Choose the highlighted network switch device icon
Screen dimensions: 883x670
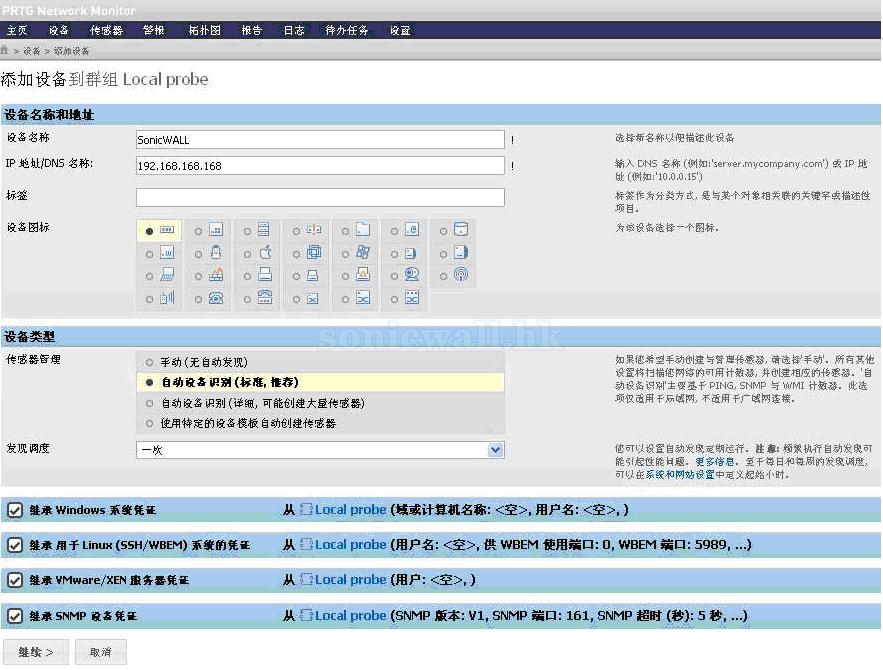coord(167,230)
